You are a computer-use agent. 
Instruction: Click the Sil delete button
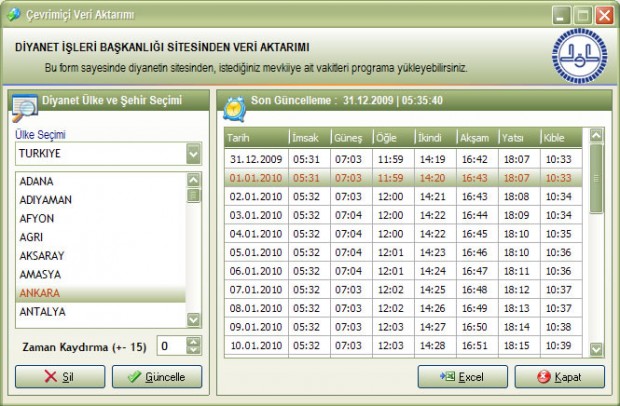(x=60, y=377)
